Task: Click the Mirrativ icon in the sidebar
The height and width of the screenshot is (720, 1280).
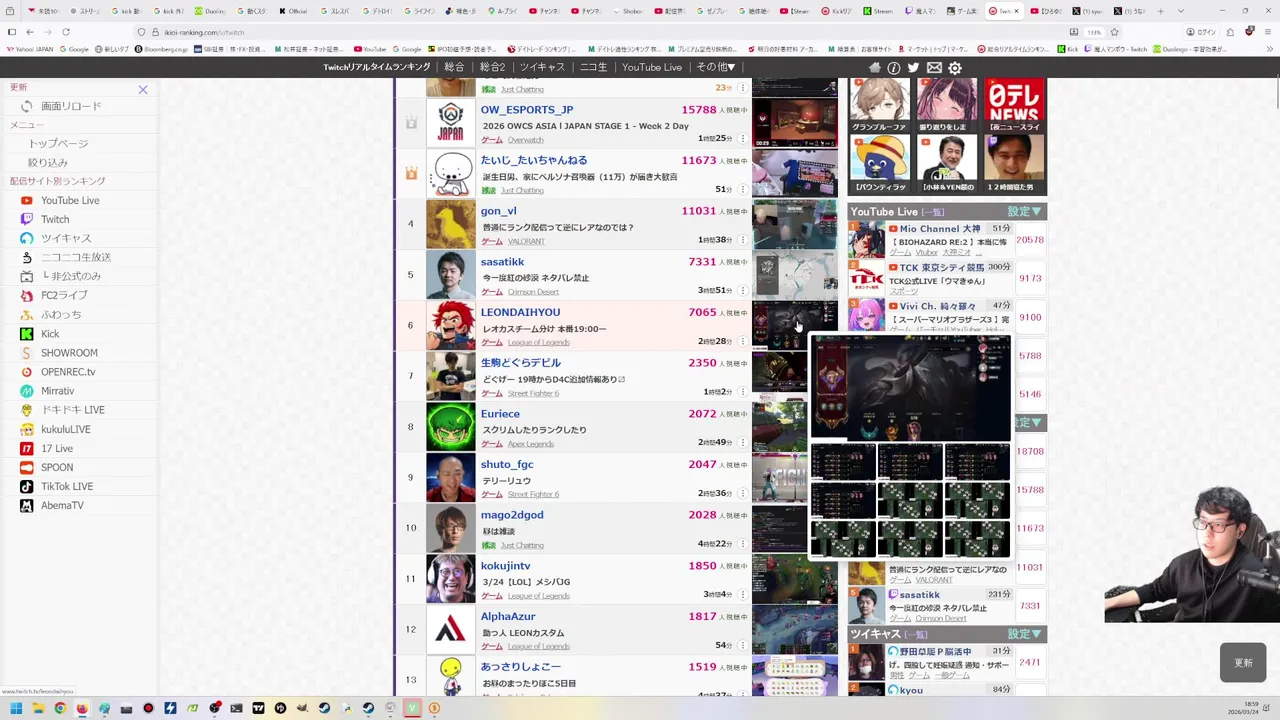Action: pos(27,391)
